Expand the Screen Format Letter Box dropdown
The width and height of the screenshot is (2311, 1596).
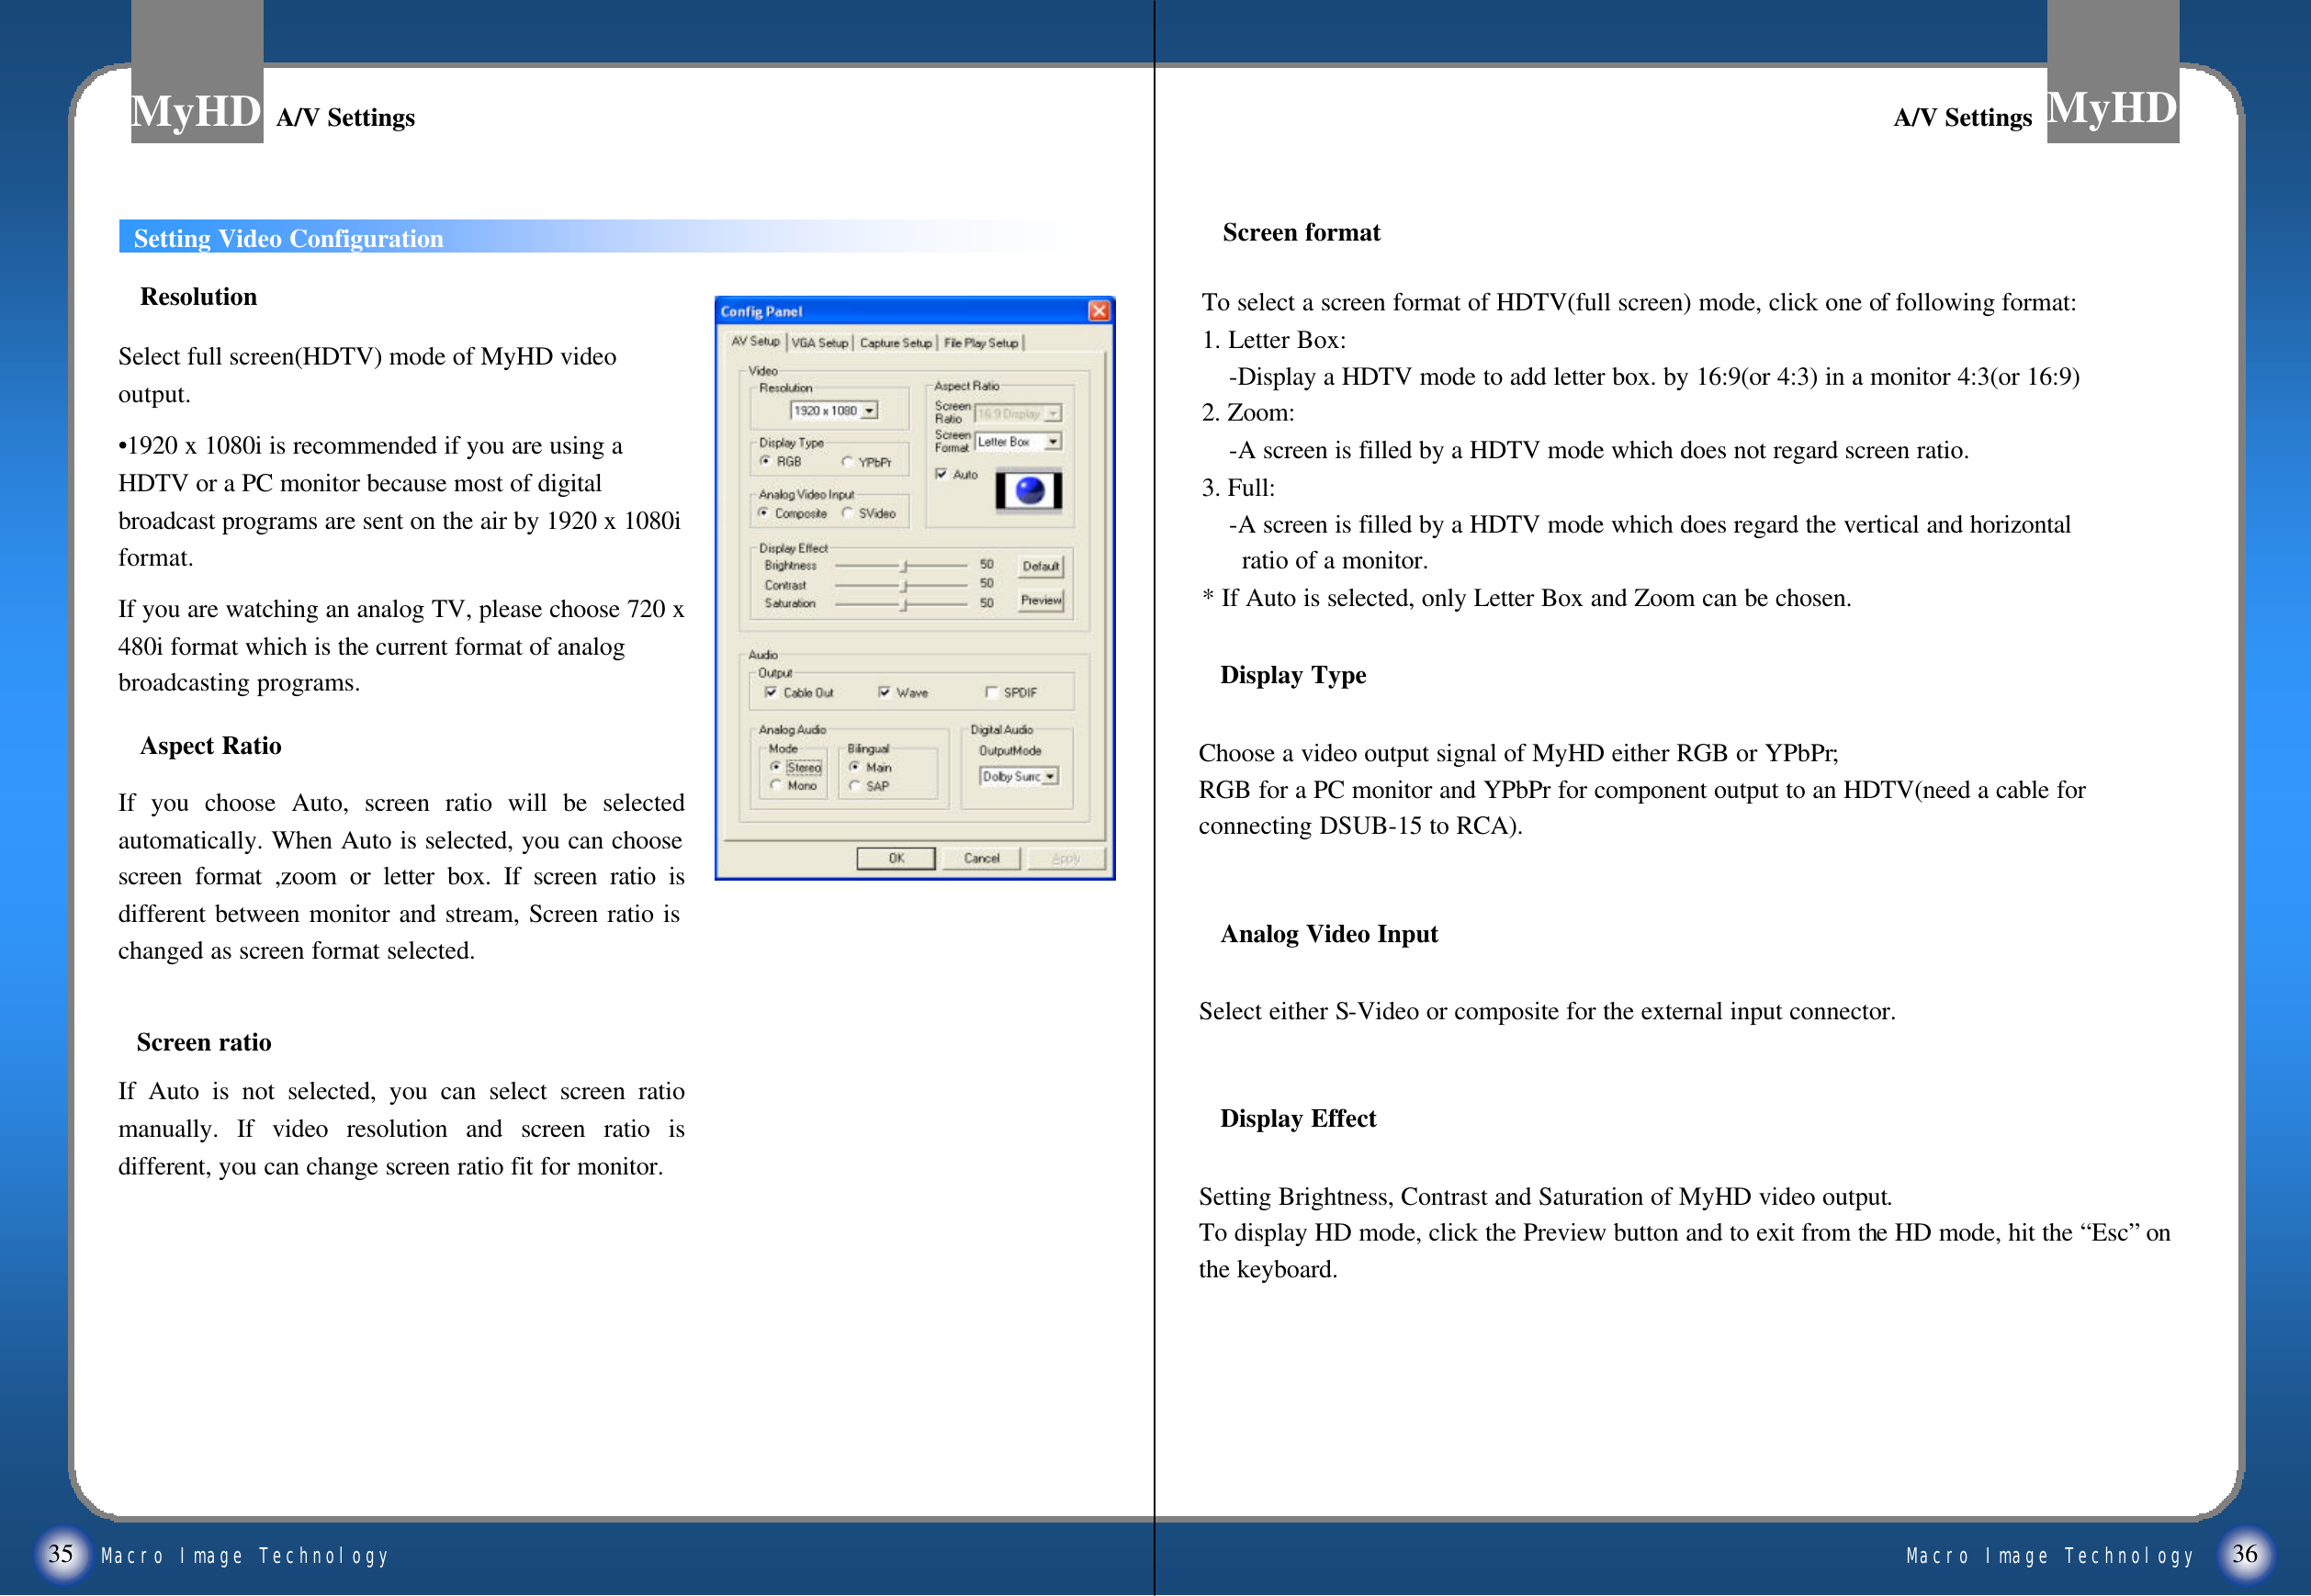[x=1053, y=441]
